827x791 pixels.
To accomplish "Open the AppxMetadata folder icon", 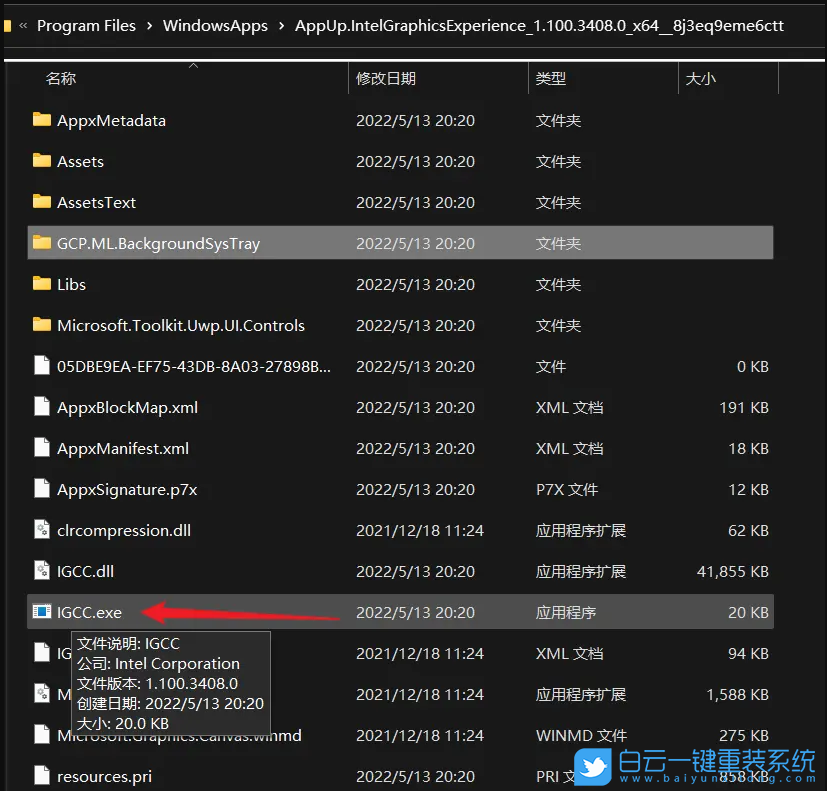I will pos(41,120).
